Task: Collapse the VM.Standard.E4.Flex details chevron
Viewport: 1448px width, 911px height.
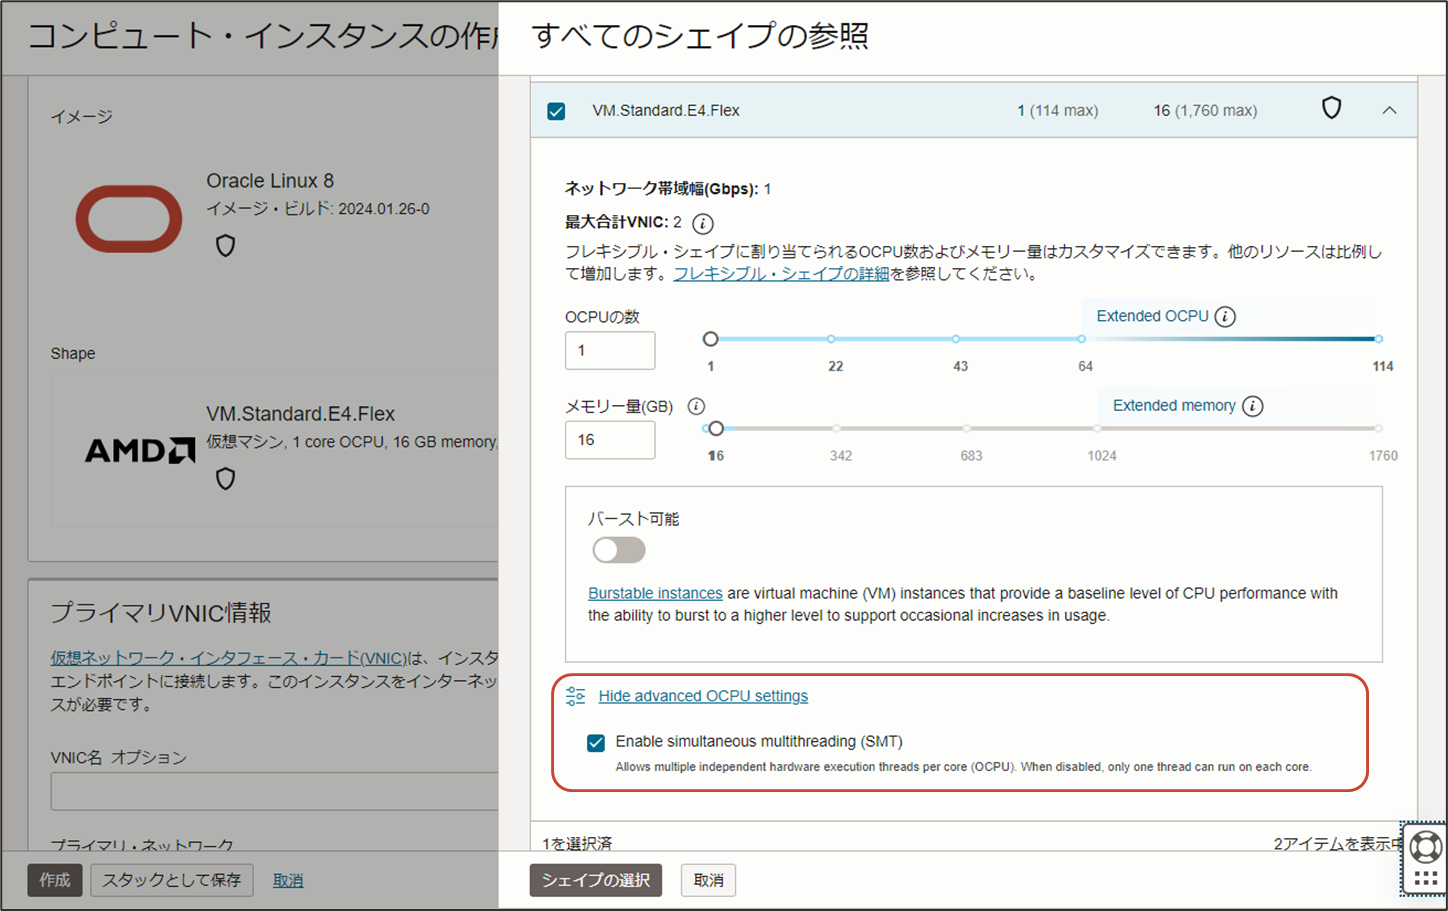Action: tap(1389, 110)
